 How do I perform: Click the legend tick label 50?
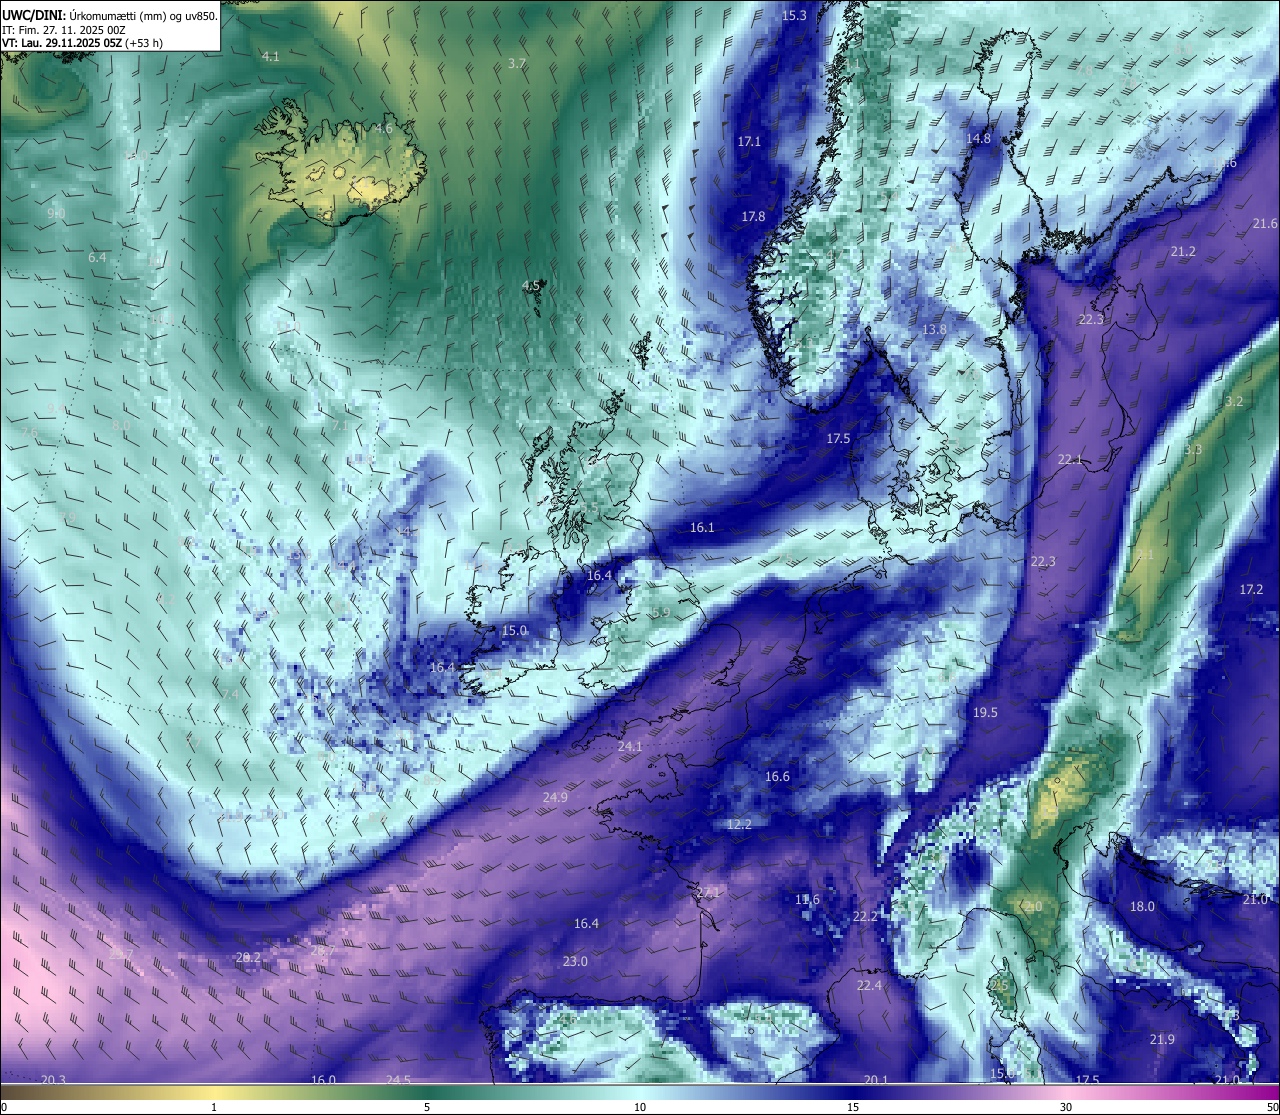1271,1107
